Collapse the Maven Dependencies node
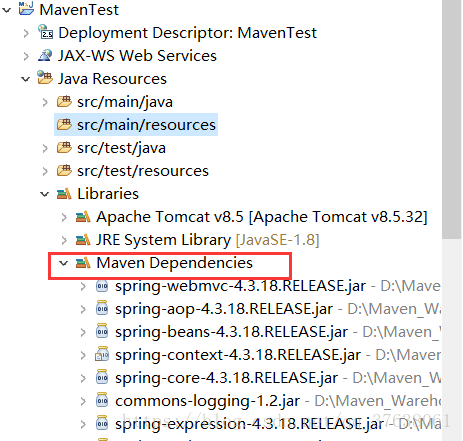The image size is (463, 441). [63, 263]
